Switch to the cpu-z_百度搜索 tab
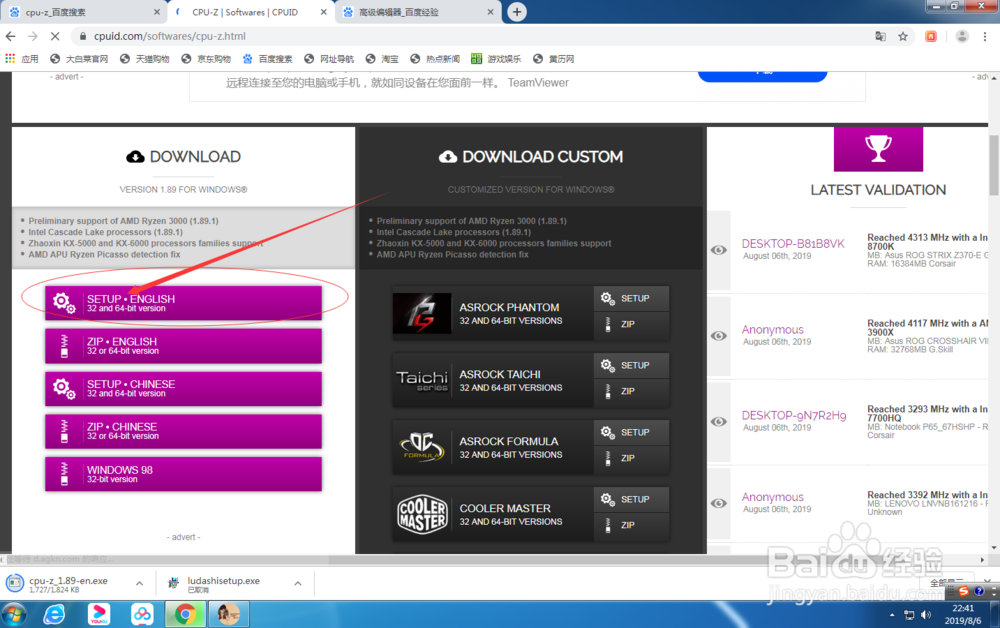The width and height of the screenshot is (1000, 628). pyautogui.click(x=83, y=12)
